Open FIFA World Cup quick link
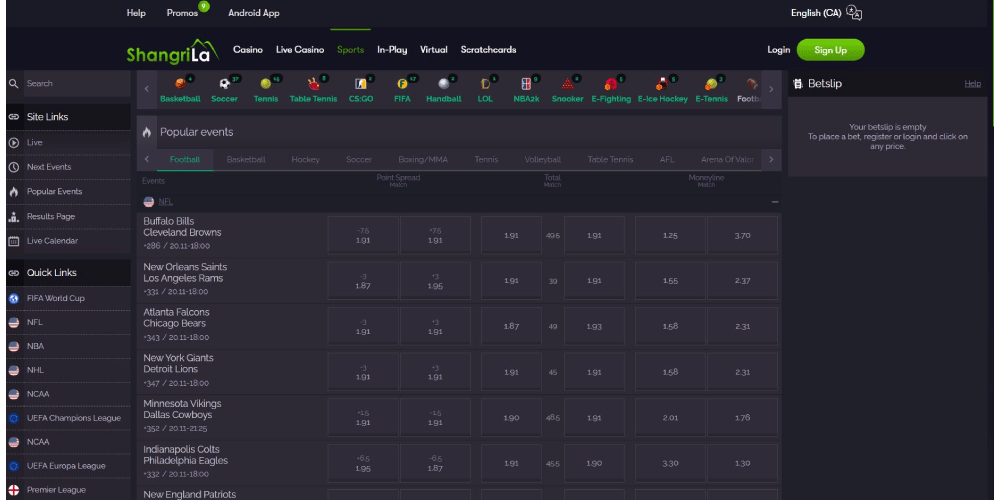The width and height of the screenshot is (1000, 500). (x=56, y=298)
